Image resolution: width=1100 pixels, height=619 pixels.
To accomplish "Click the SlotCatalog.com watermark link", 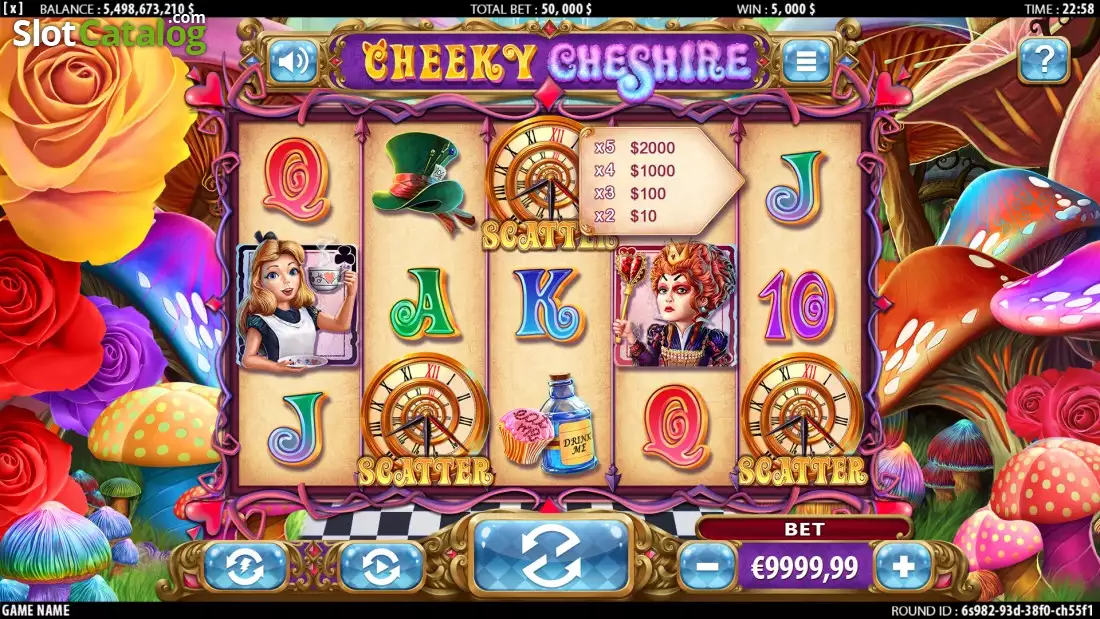I will (109, 32).
